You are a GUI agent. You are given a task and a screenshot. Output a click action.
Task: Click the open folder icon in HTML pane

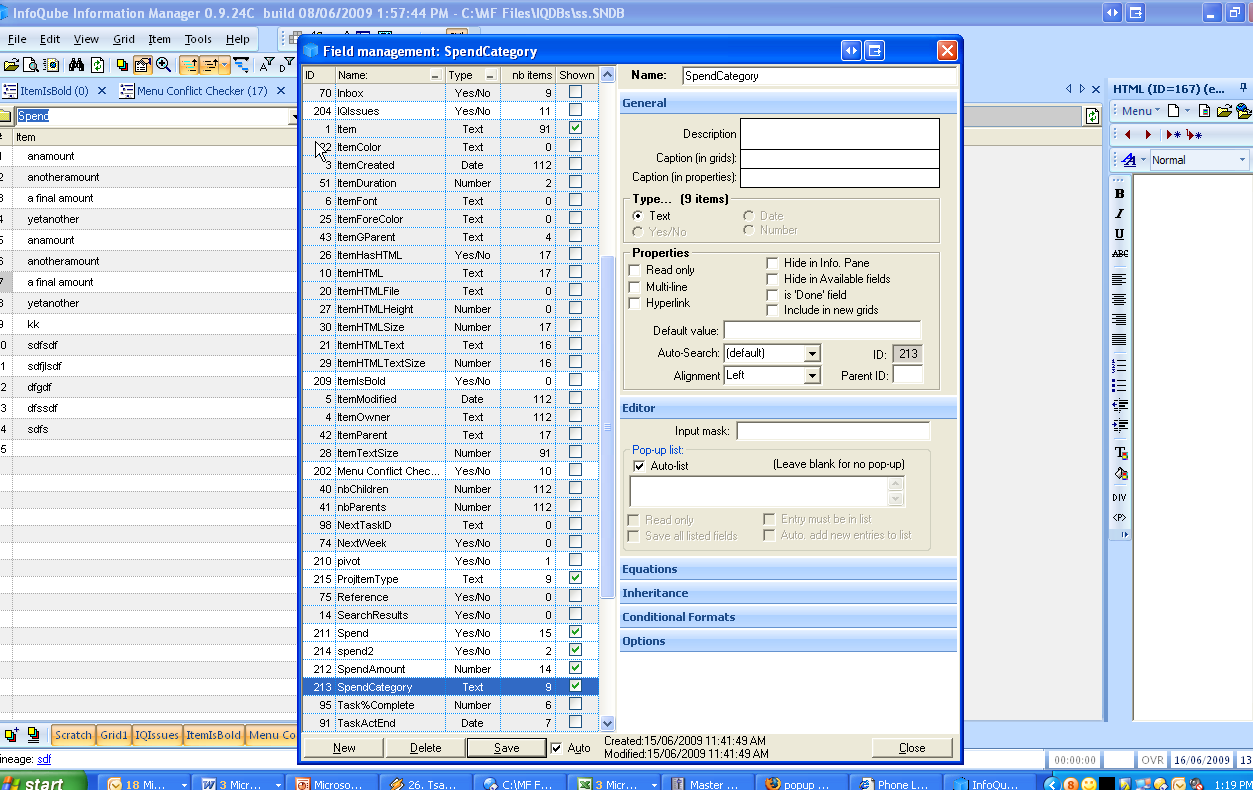click(1223, 110)
